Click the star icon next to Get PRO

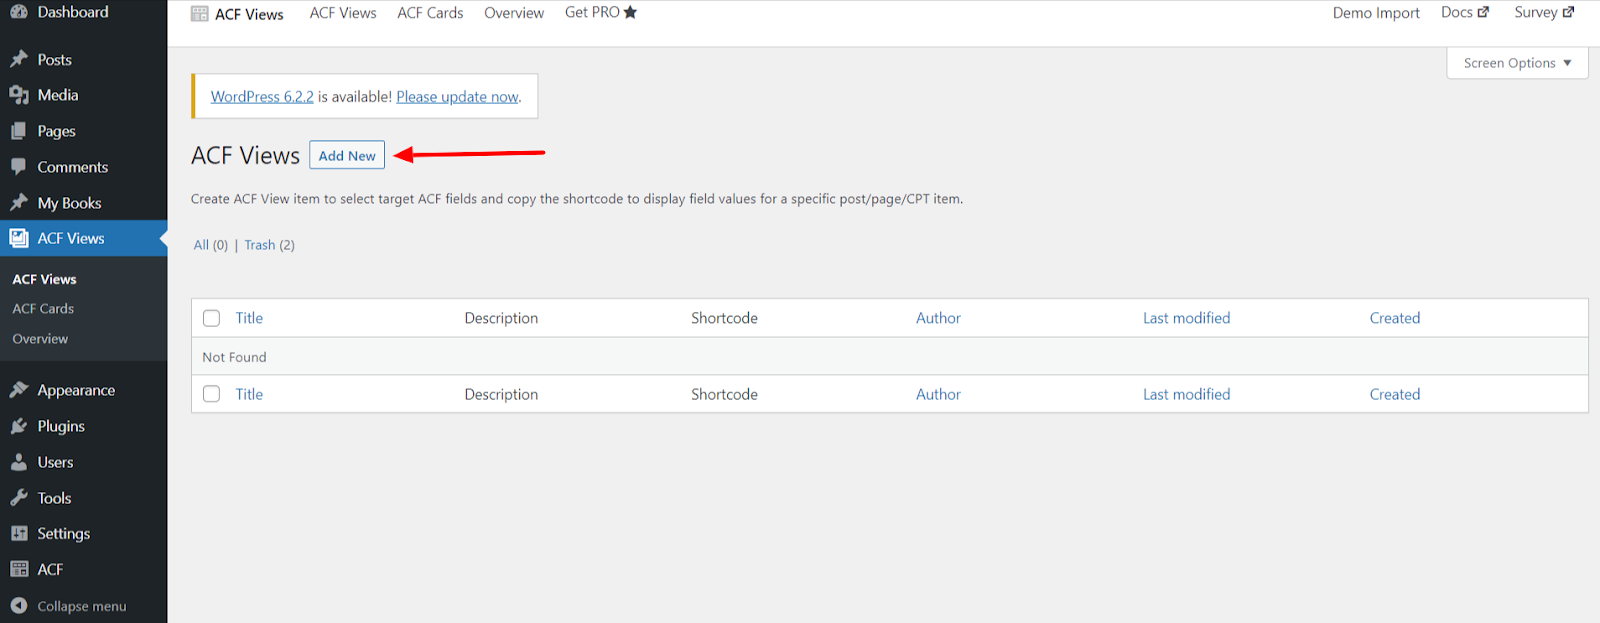(630, 12)
